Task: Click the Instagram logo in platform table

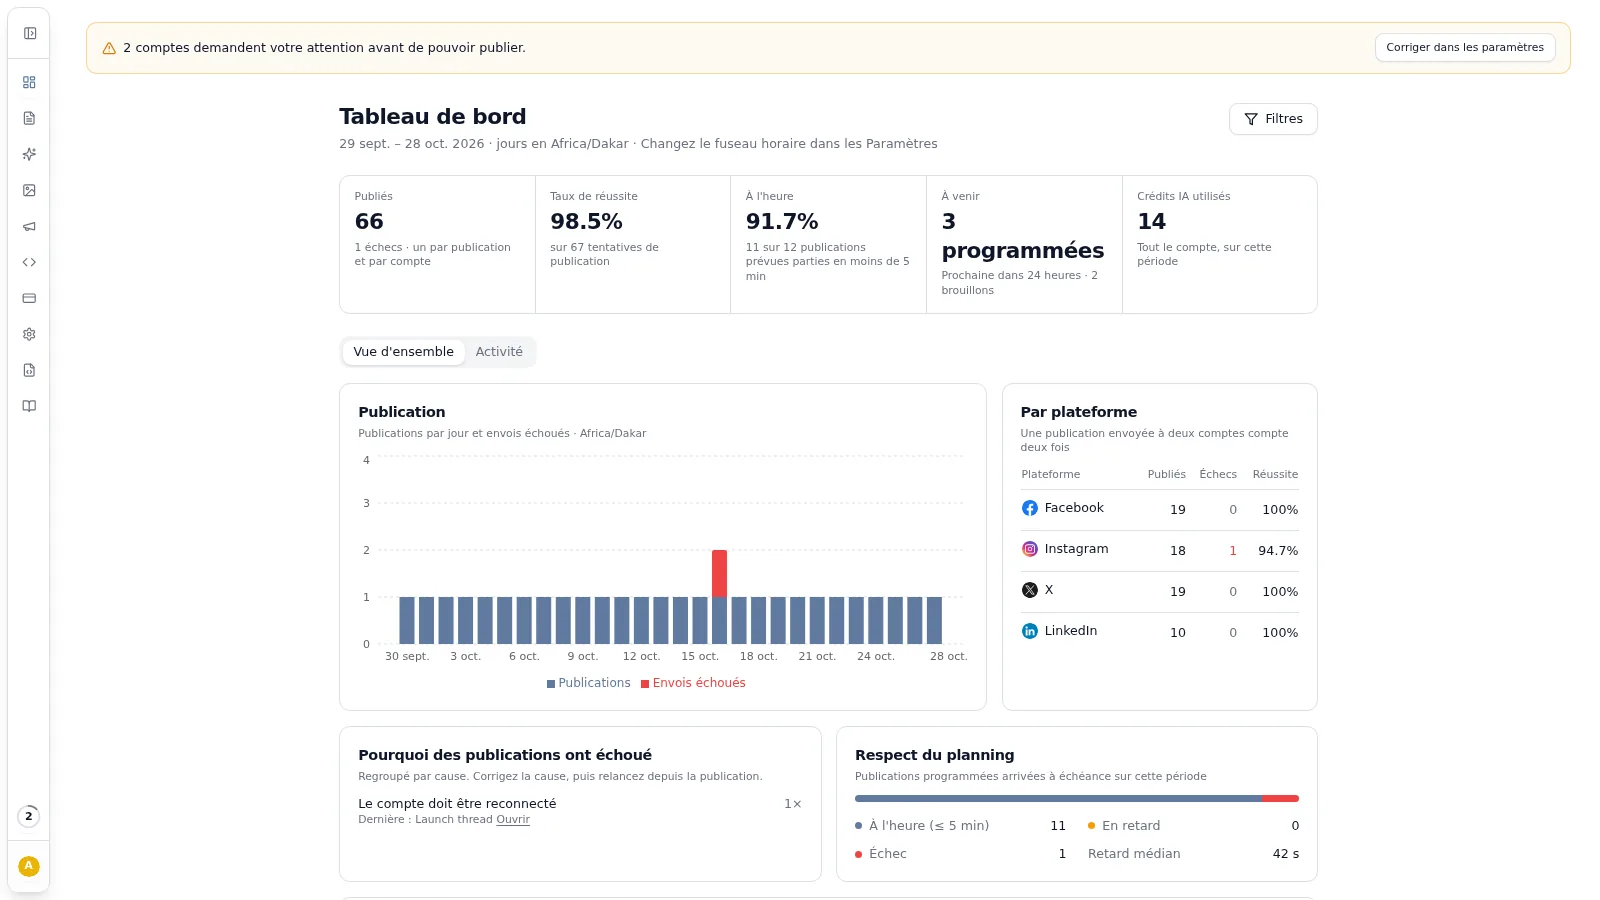Action: [x=1030, y=549]
